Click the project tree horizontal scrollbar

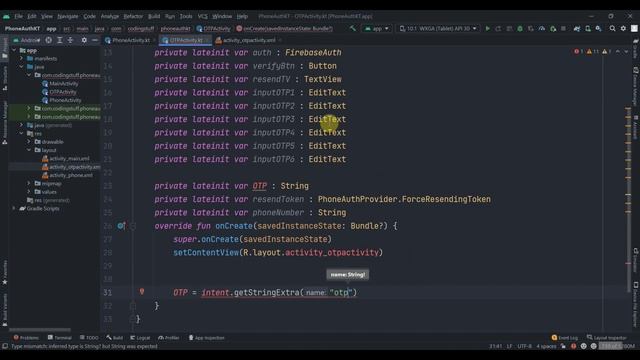click(40, 329)
